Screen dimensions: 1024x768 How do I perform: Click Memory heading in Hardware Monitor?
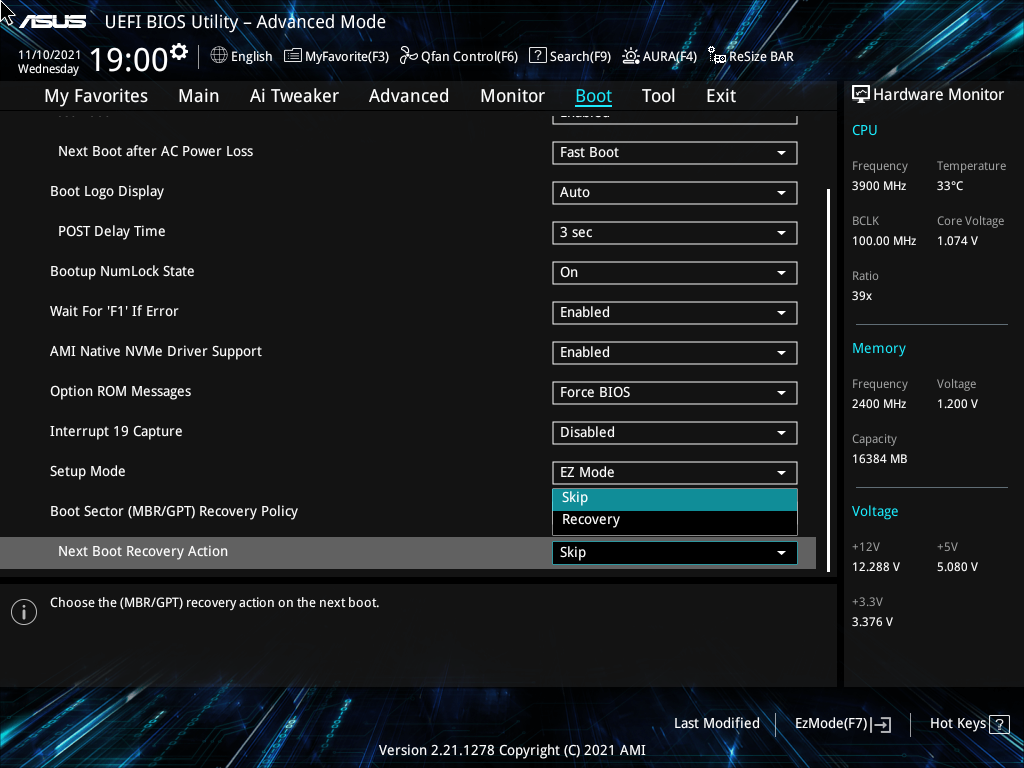coord(879,349)
